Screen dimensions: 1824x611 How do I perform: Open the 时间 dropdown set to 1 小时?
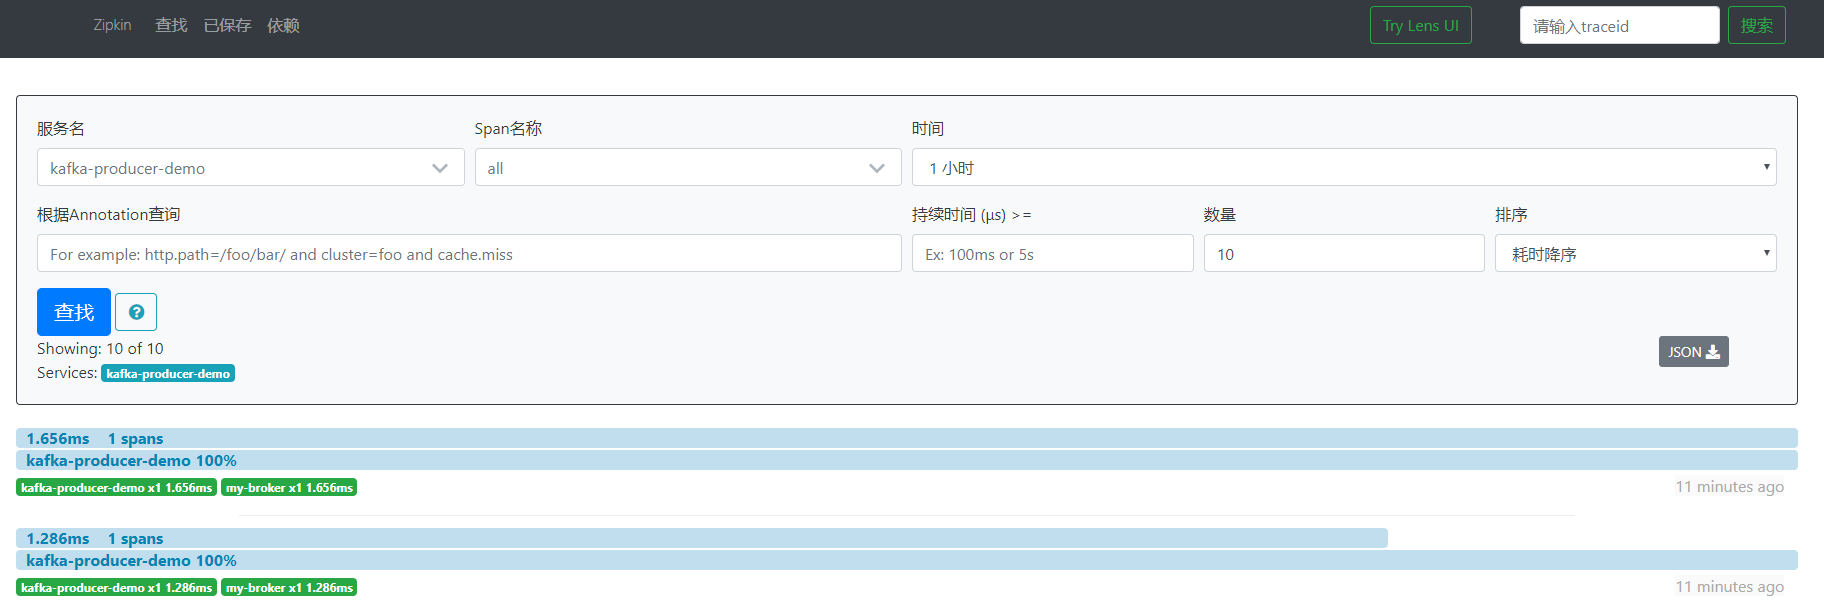pyautogui.click(x=1343, y=167)
